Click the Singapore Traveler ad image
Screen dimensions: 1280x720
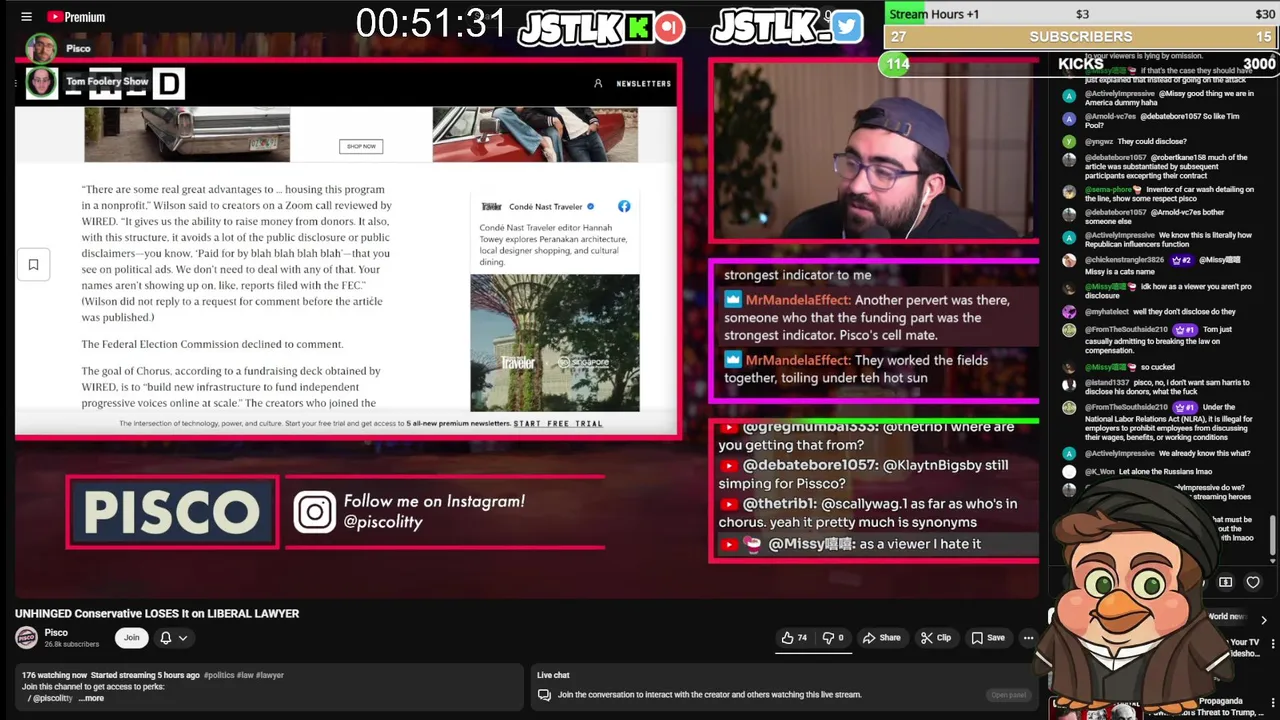[555, 343]
